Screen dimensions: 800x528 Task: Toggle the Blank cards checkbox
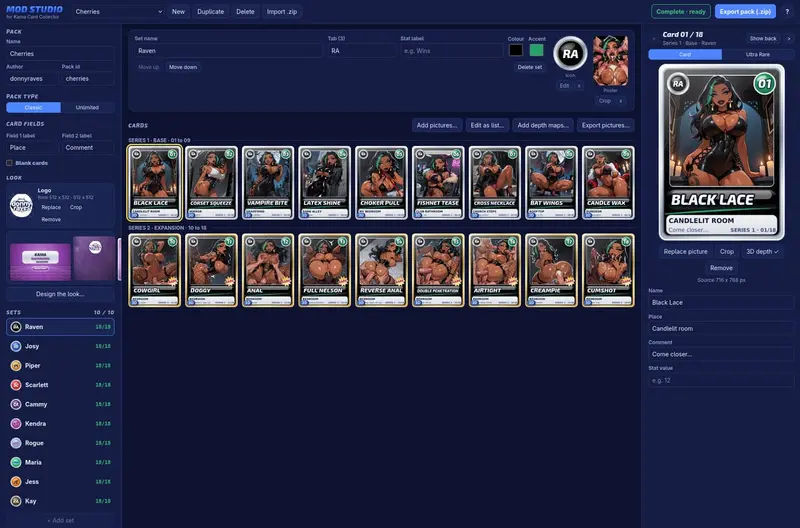pyautogui.click(x=9, y=163)
